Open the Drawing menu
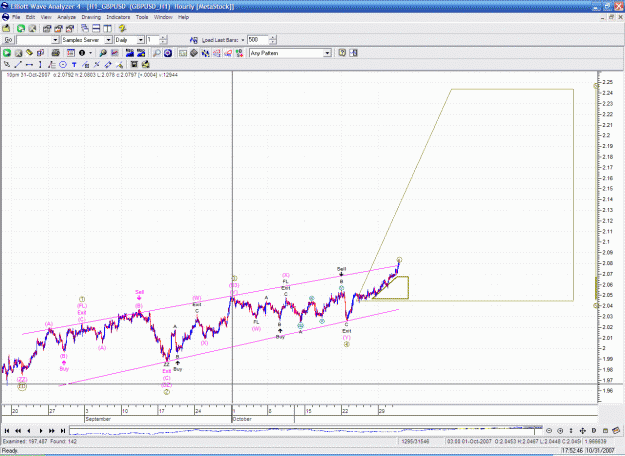Screen dimensions: 625x456 point(91,17)
